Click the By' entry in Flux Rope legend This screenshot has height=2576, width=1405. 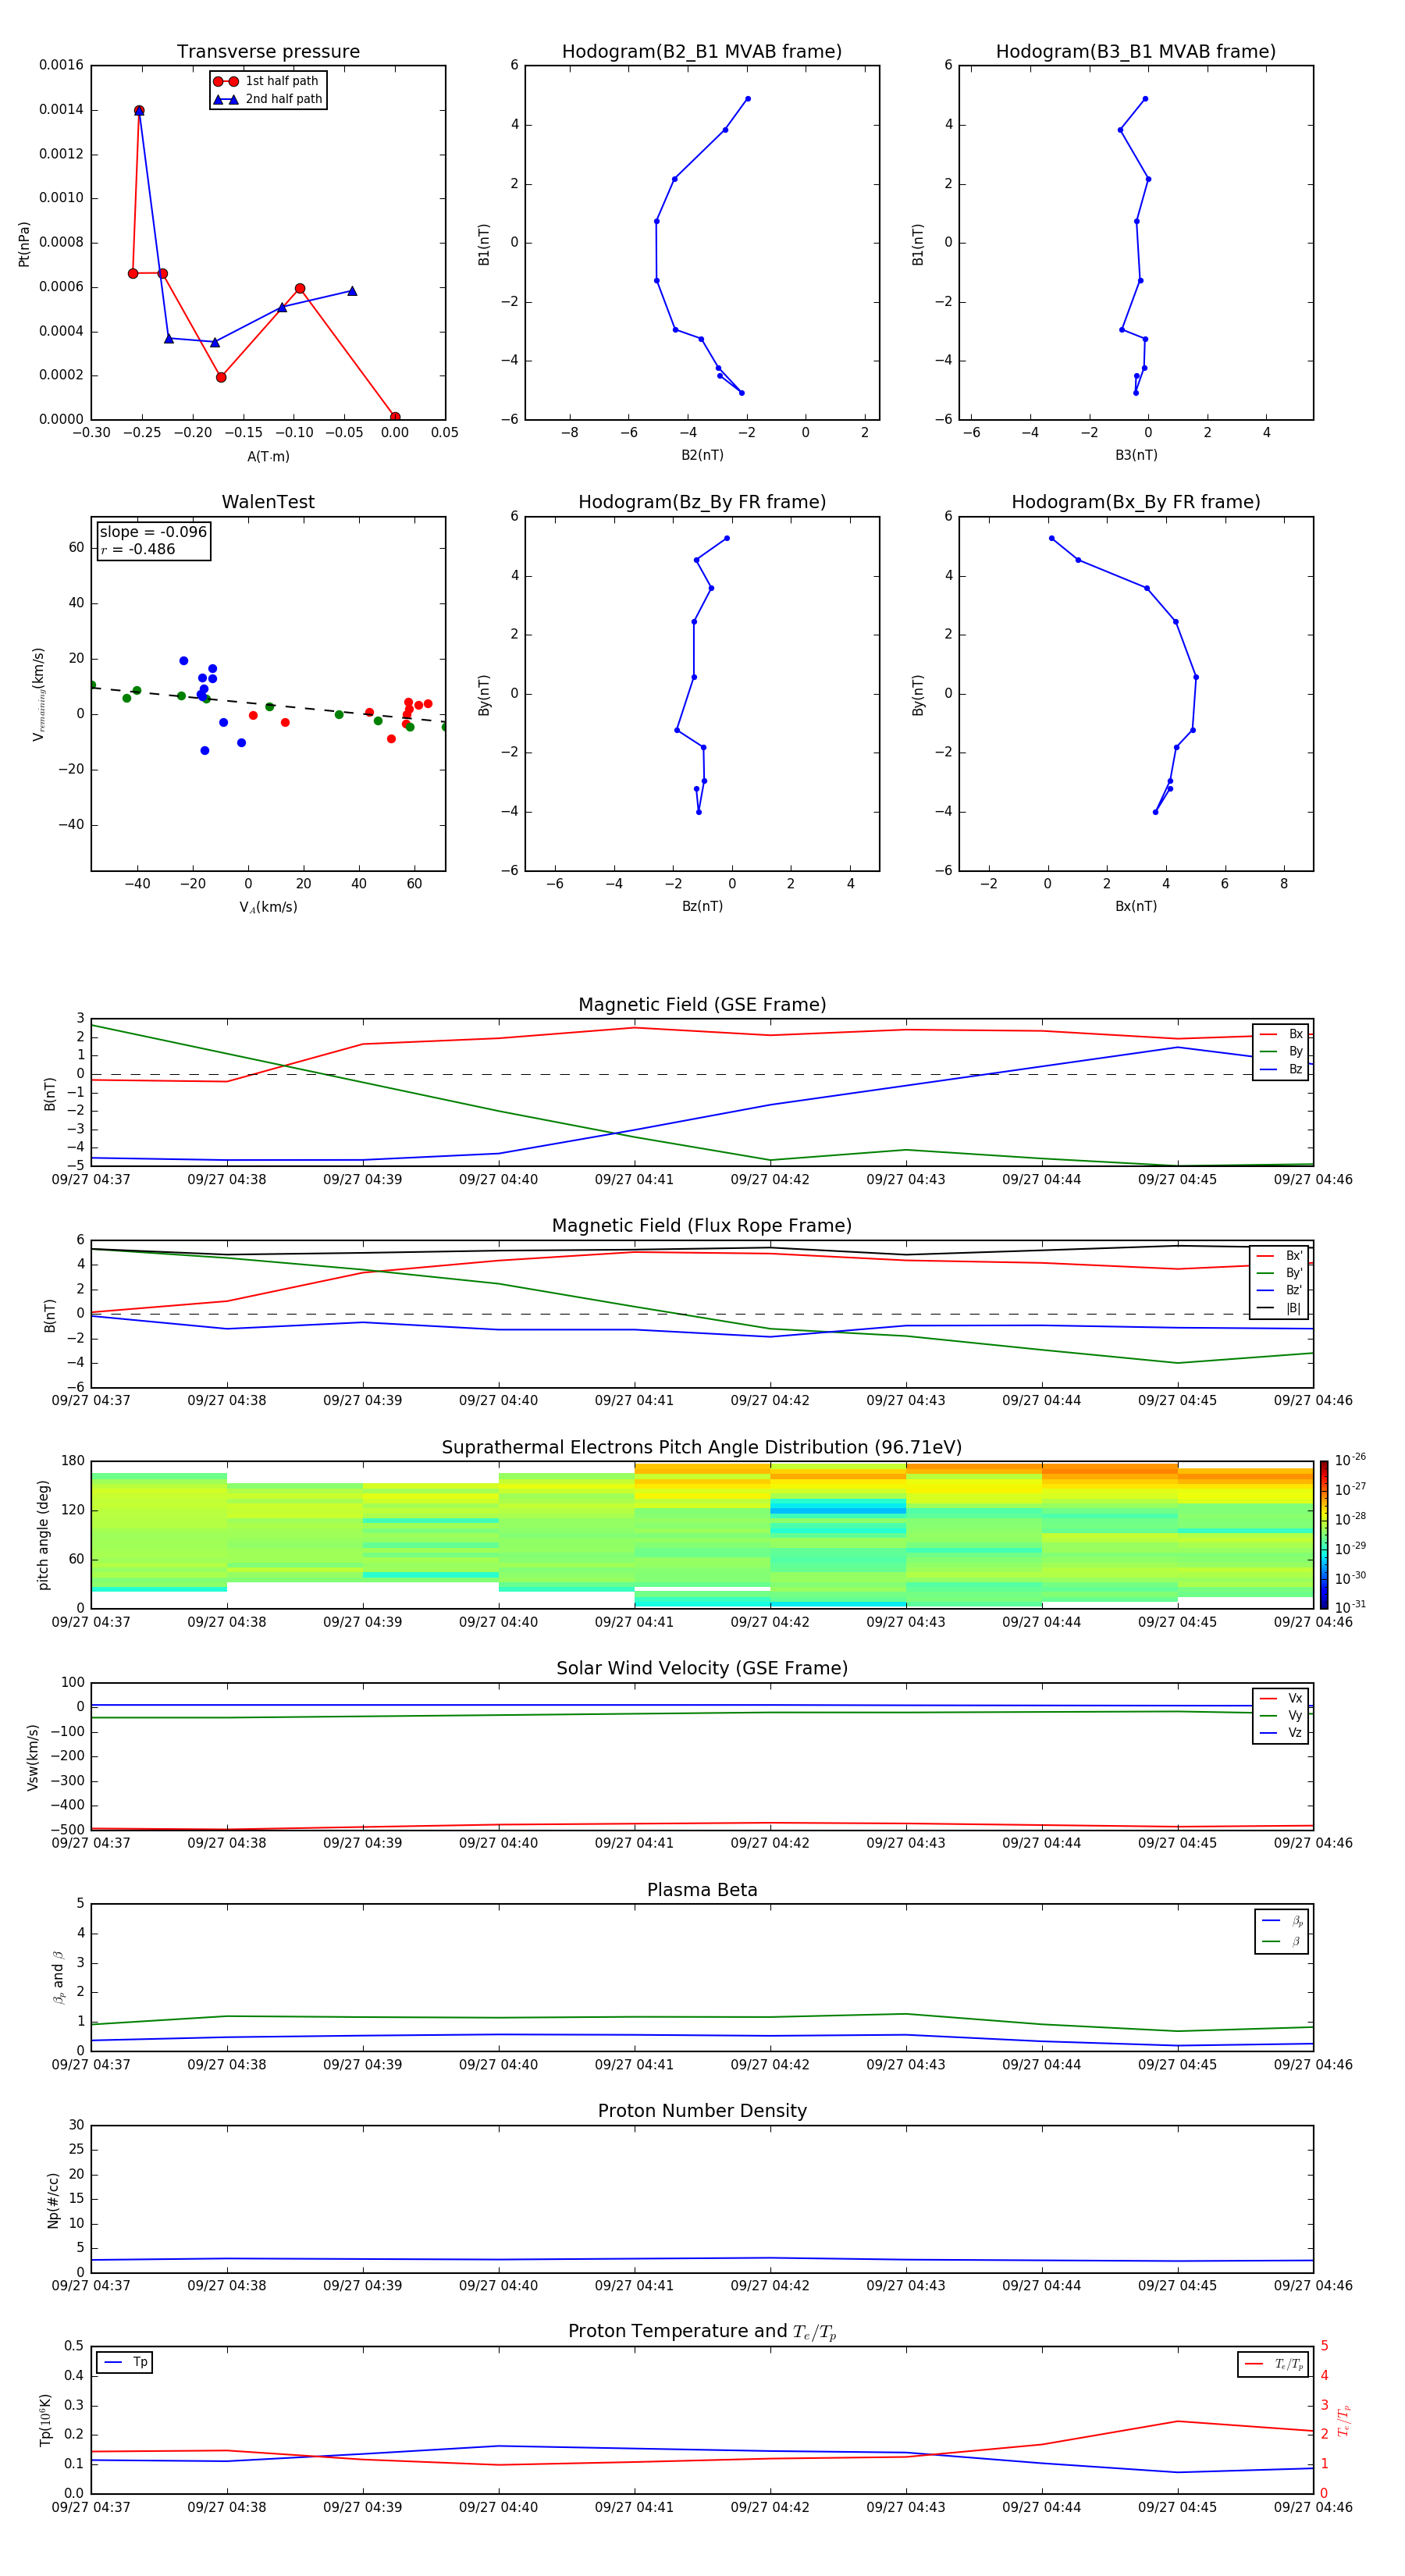pyautogui.click(x=1279, y=1273)
